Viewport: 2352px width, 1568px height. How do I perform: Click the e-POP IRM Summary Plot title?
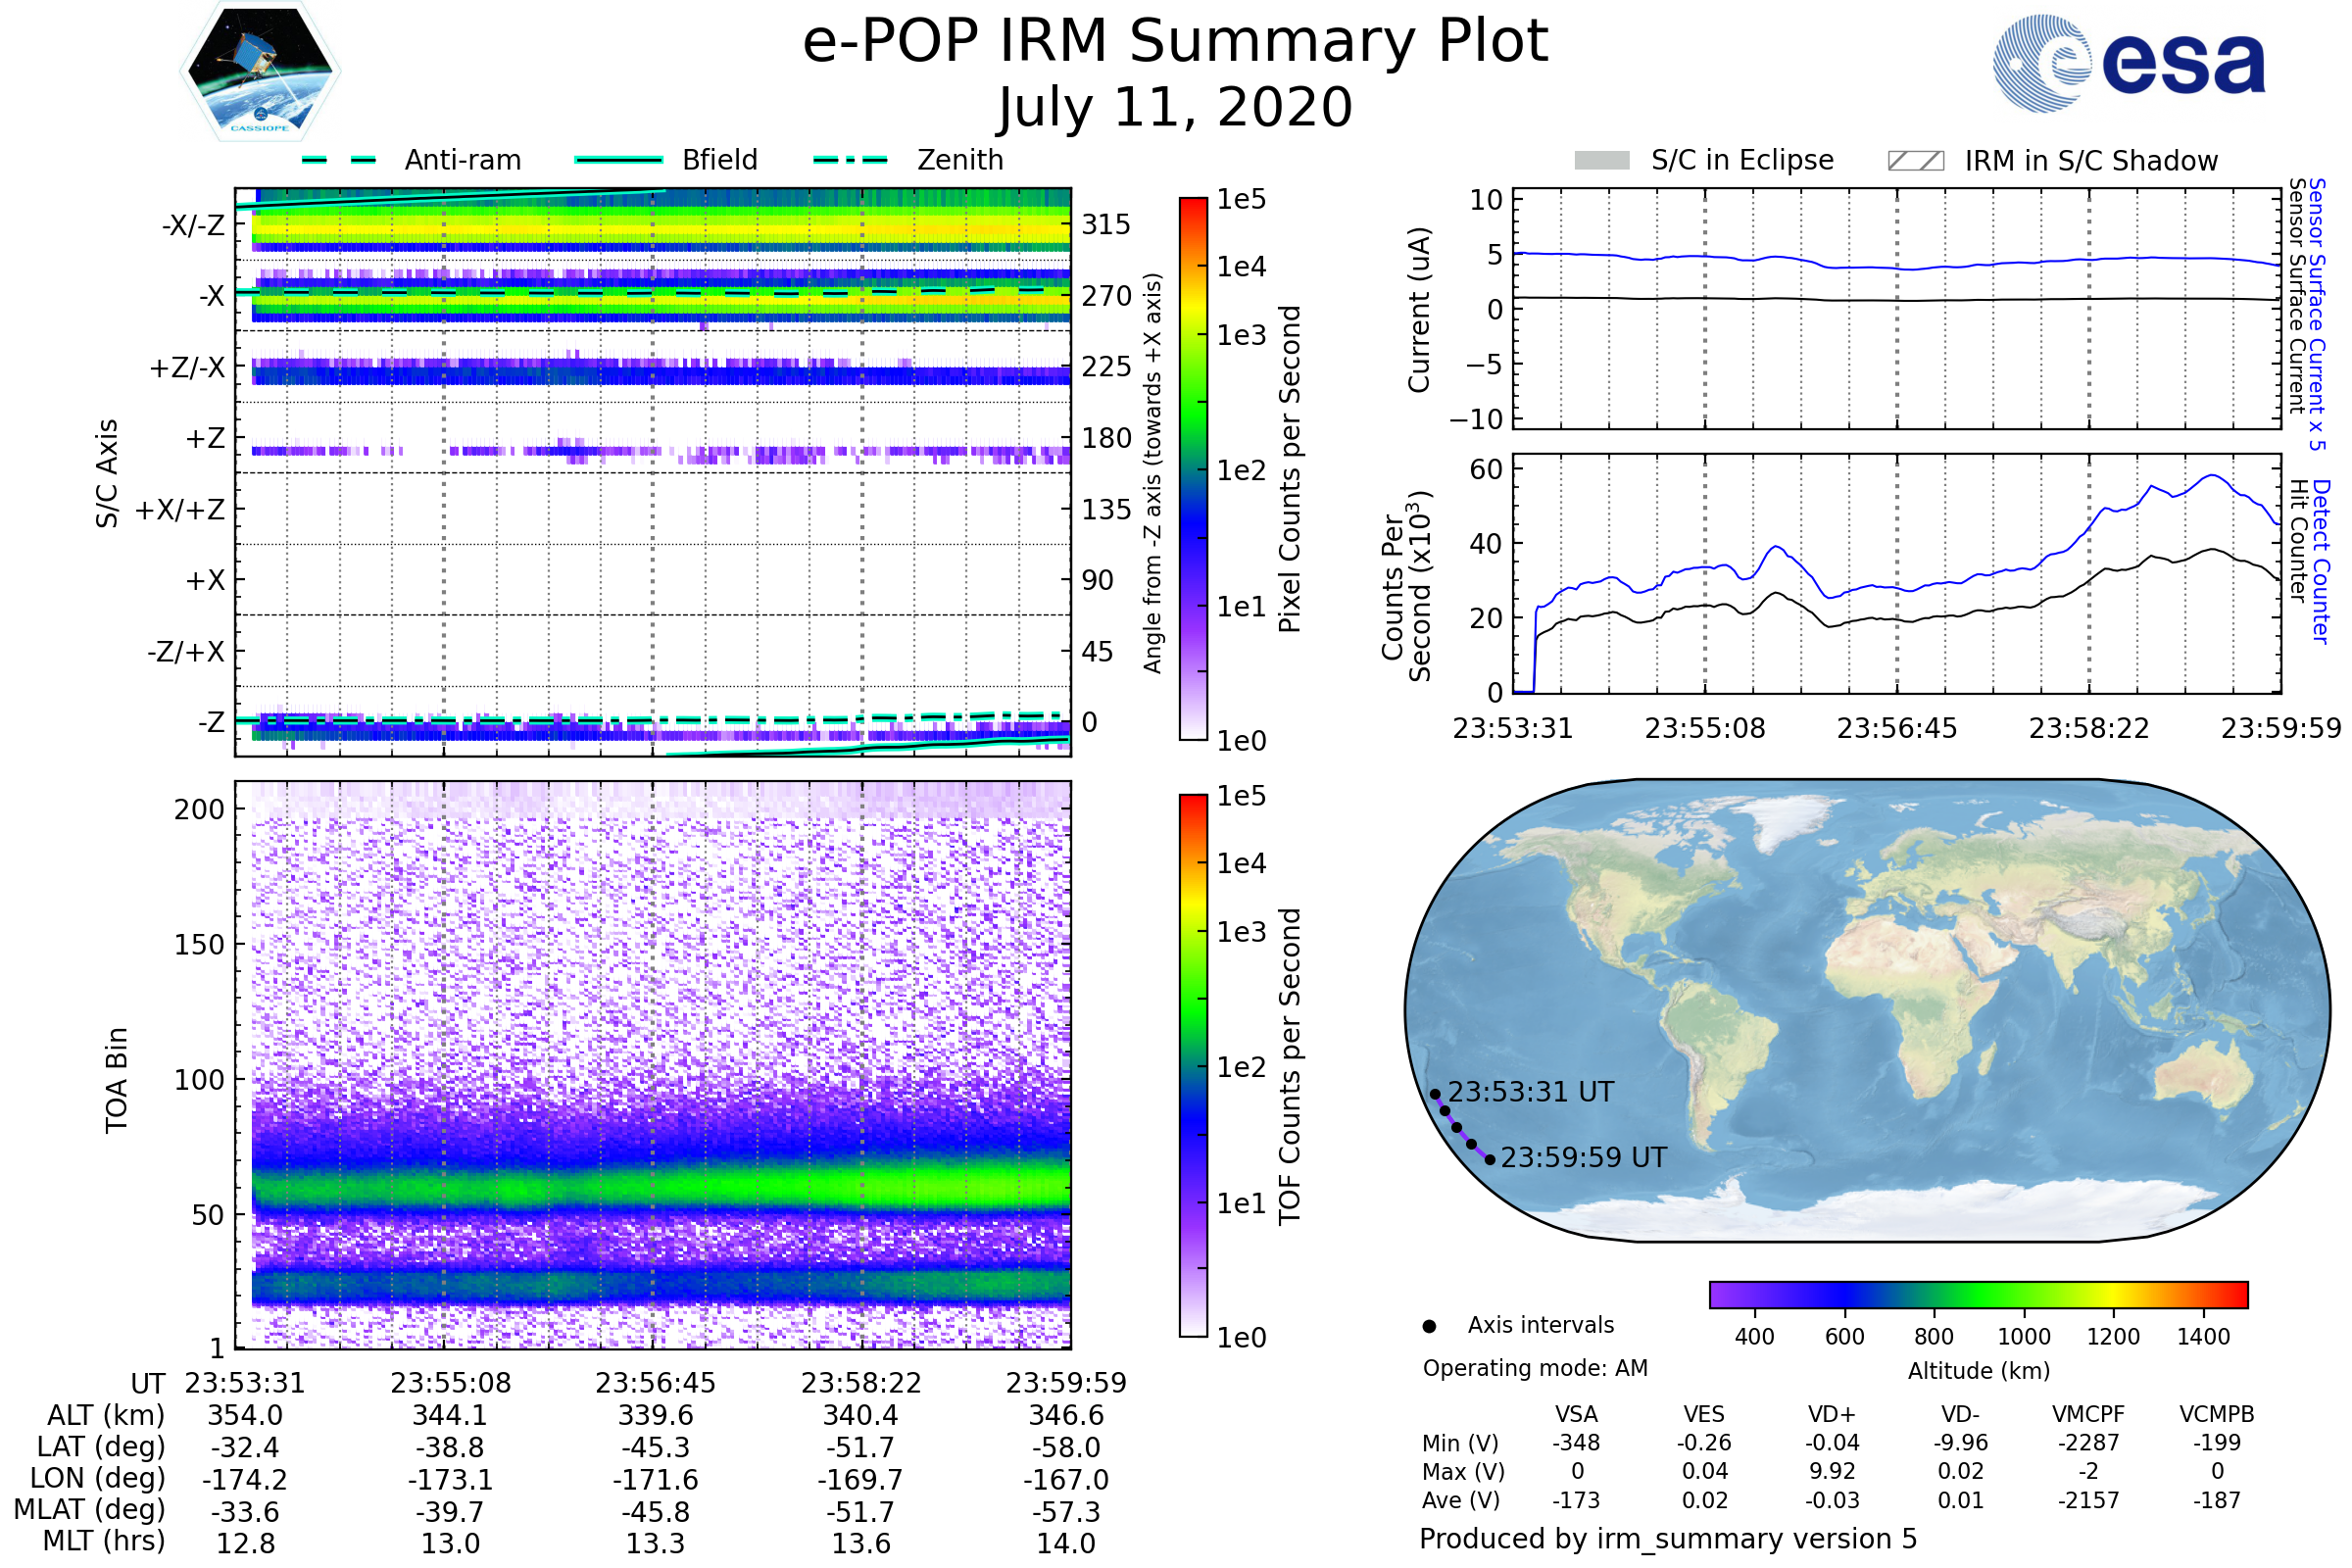1175,42
